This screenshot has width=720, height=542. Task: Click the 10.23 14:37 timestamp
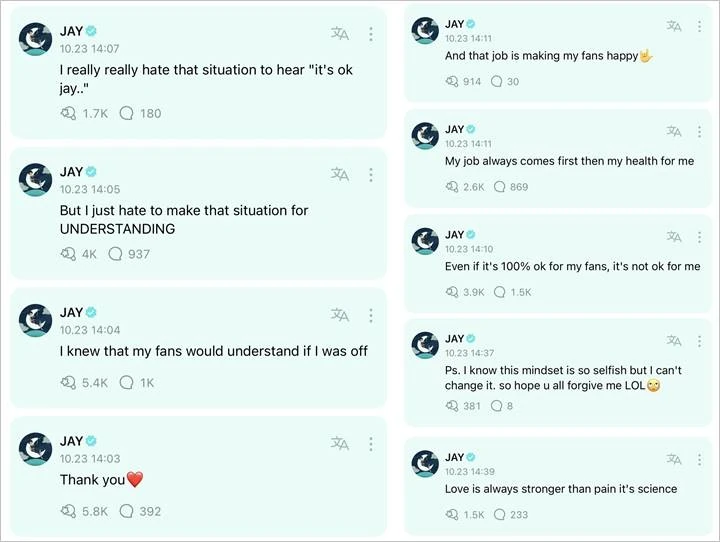click(469, 353)
